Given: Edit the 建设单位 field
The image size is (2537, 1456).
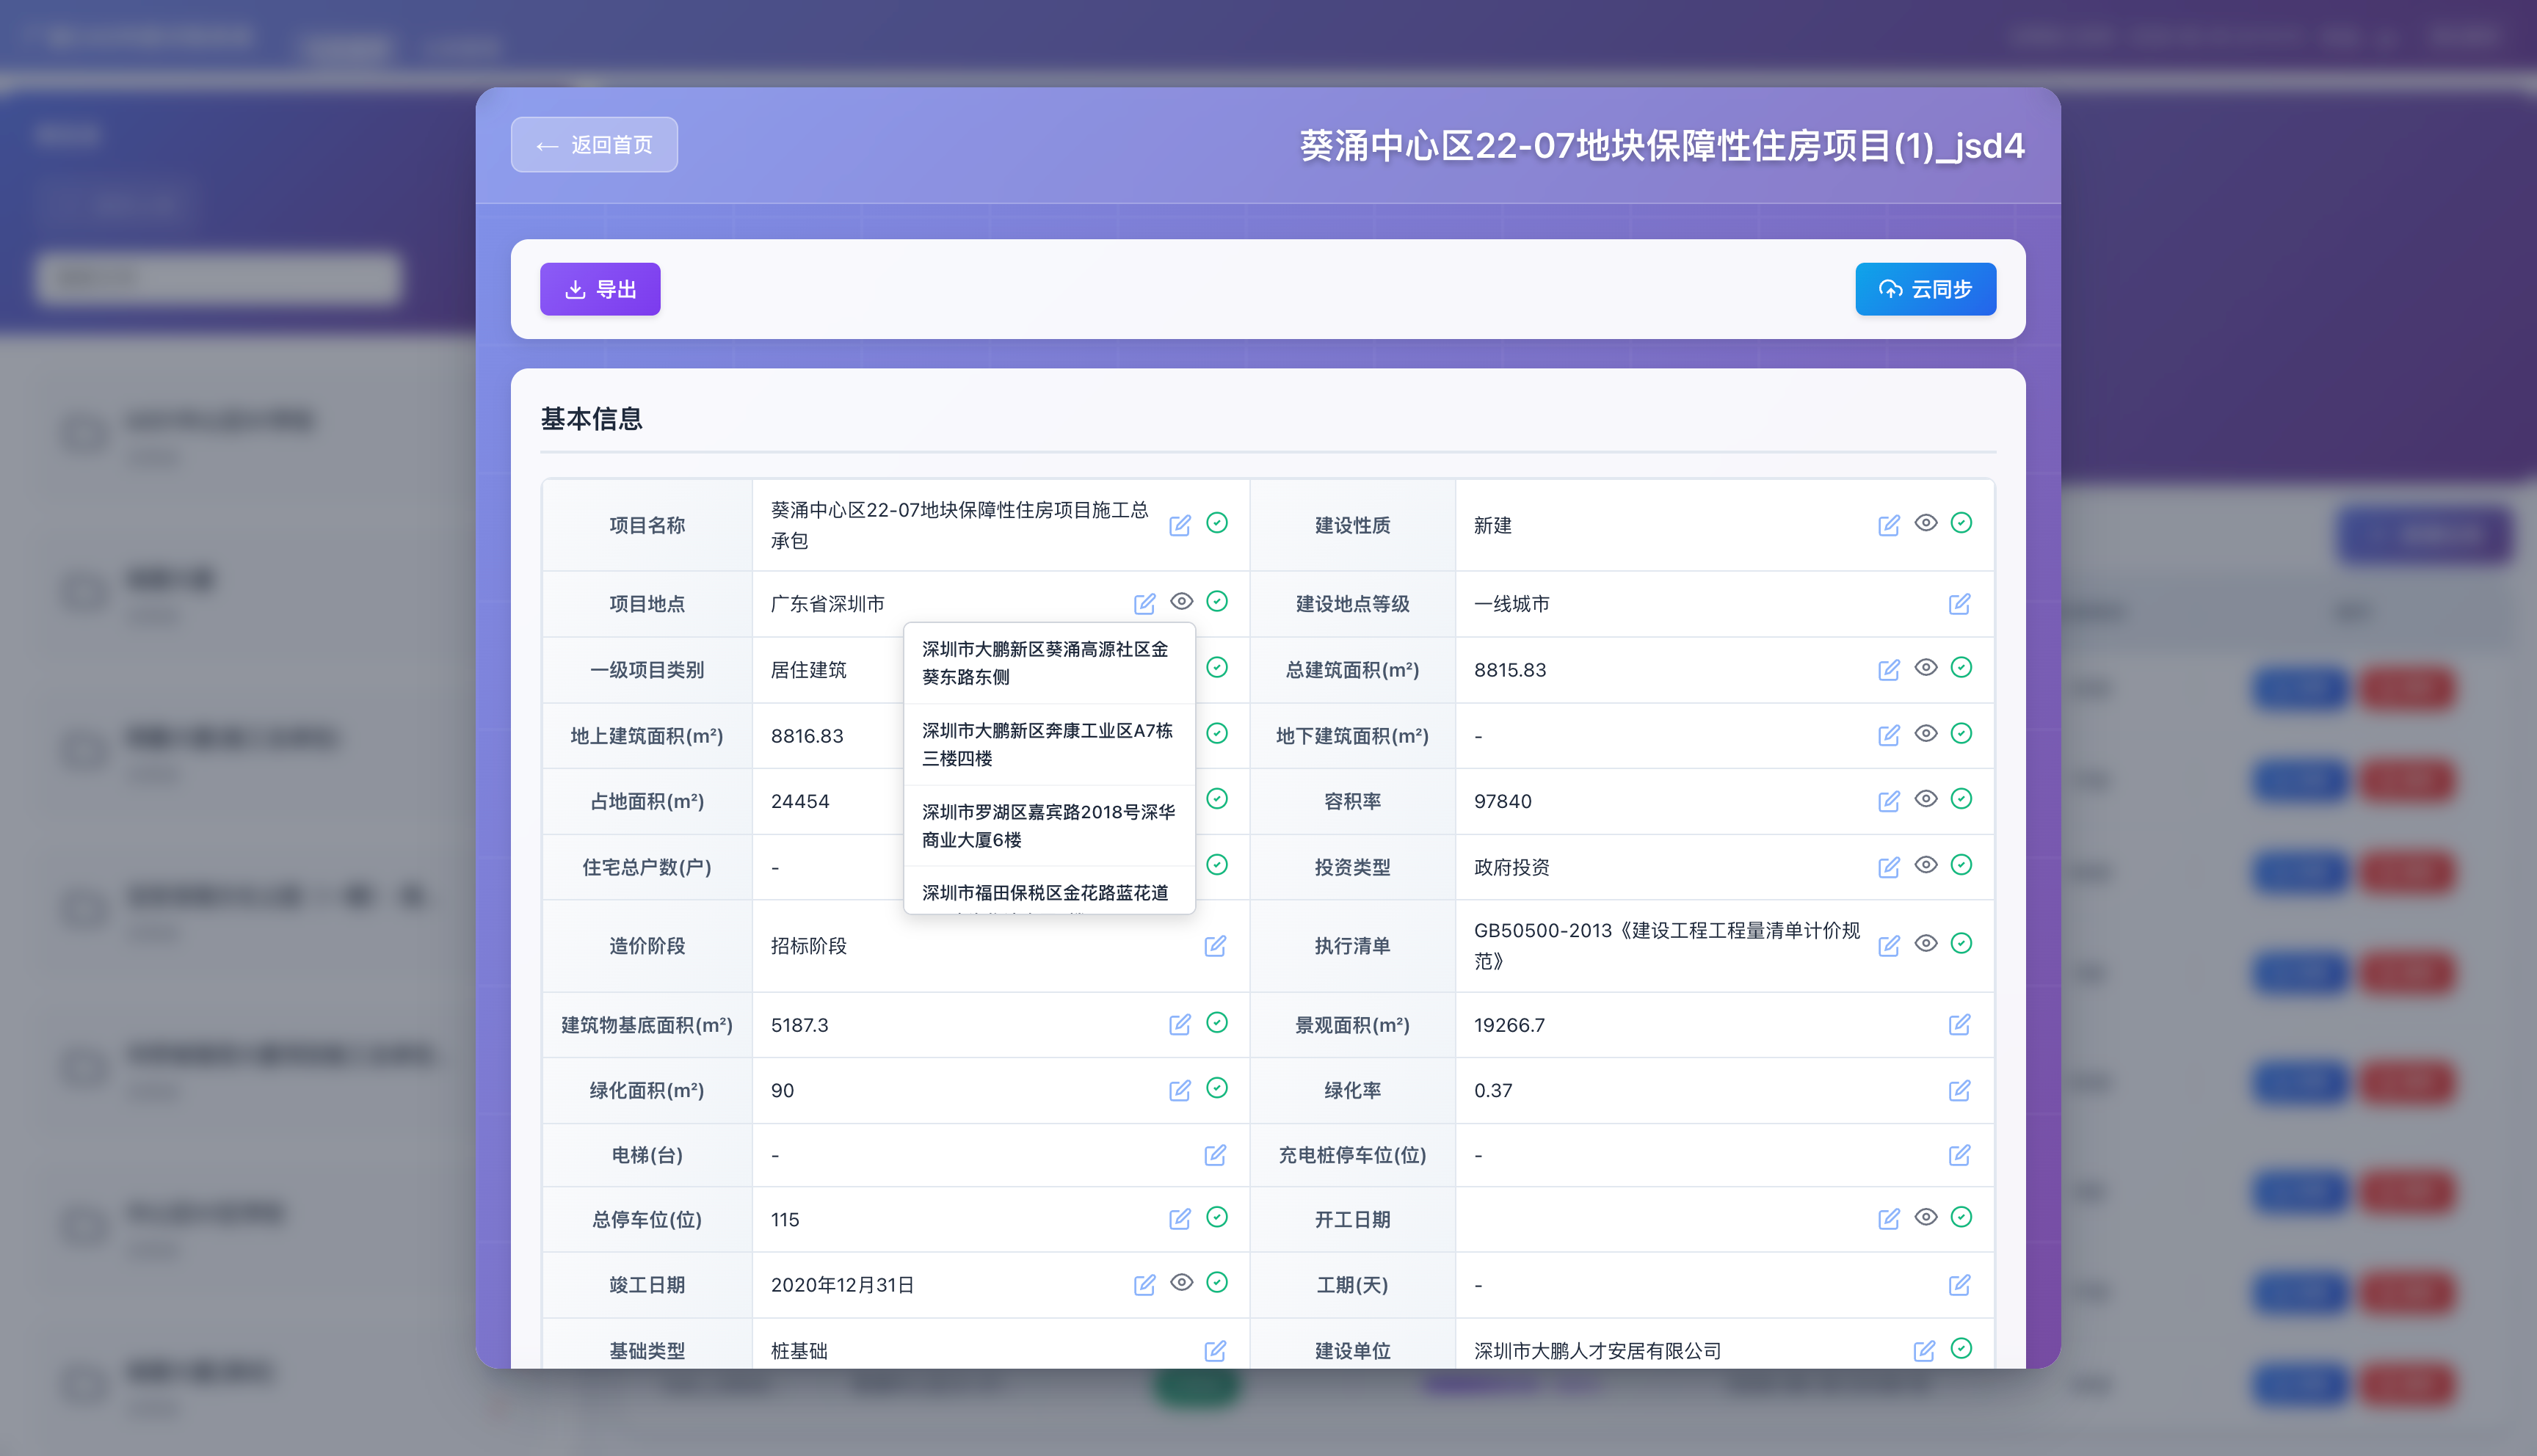Looking at the screenshot, I should click(1924, 1351).
